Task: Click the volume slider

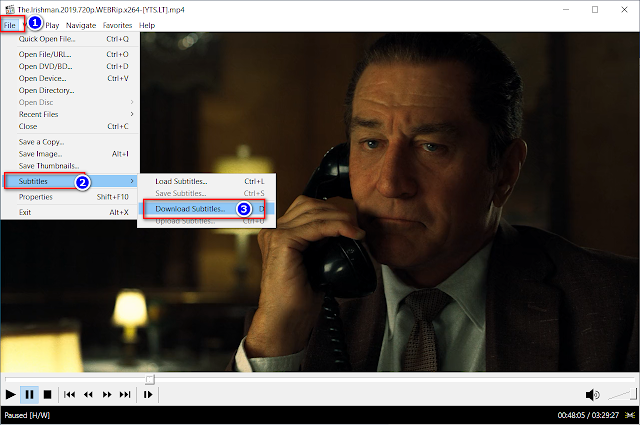Action: click(x=622, y=394)
